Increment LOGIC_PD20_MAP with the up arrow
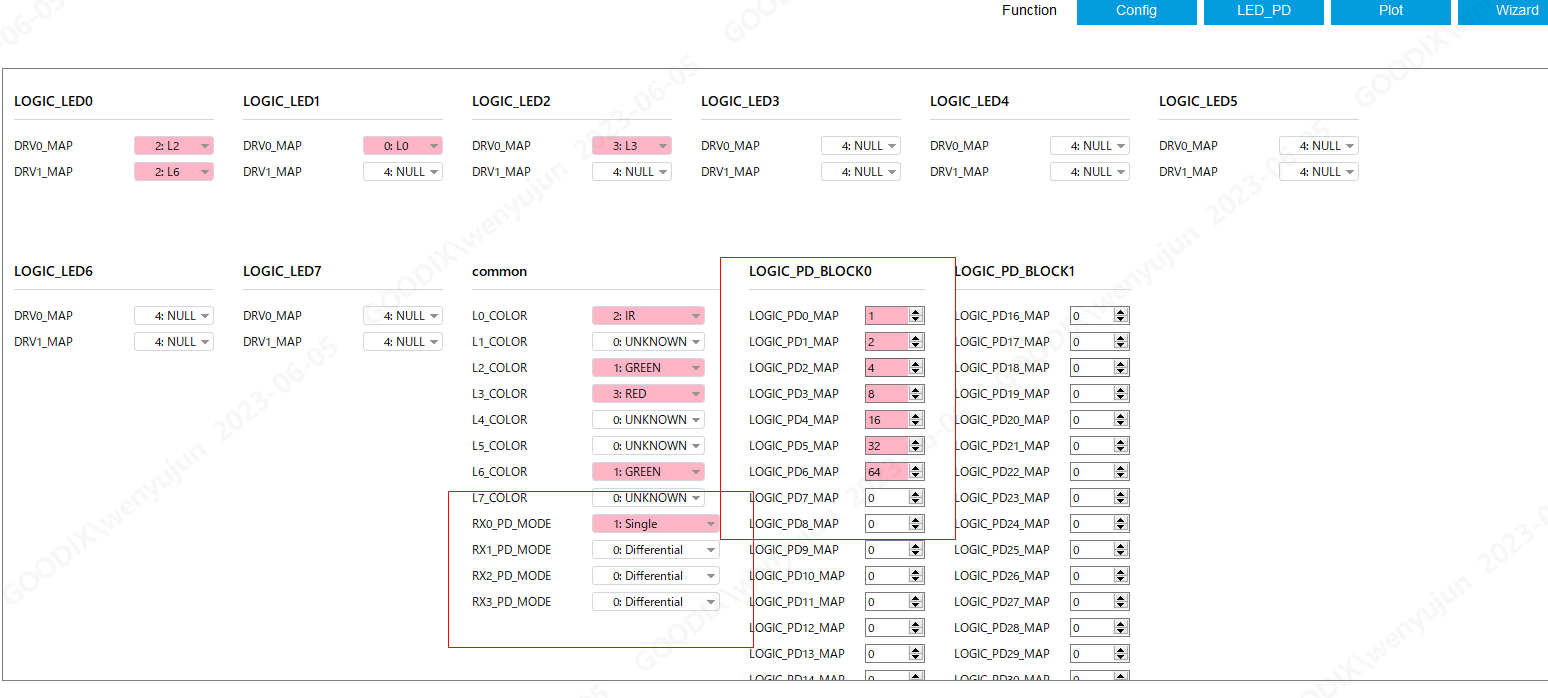1548x698 pixels. coord(1121,416)
